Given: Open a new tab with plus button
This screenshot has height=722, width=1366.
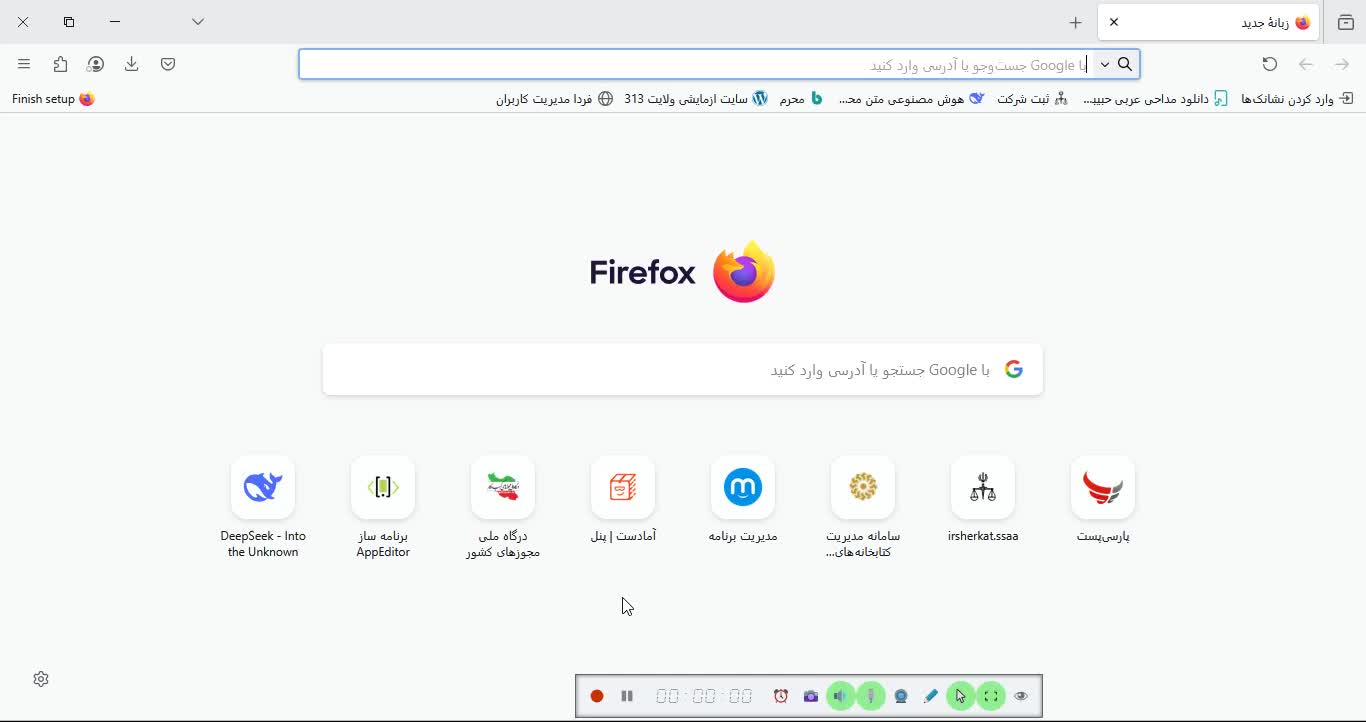Looking at the screenshot, I should 1076,22.
